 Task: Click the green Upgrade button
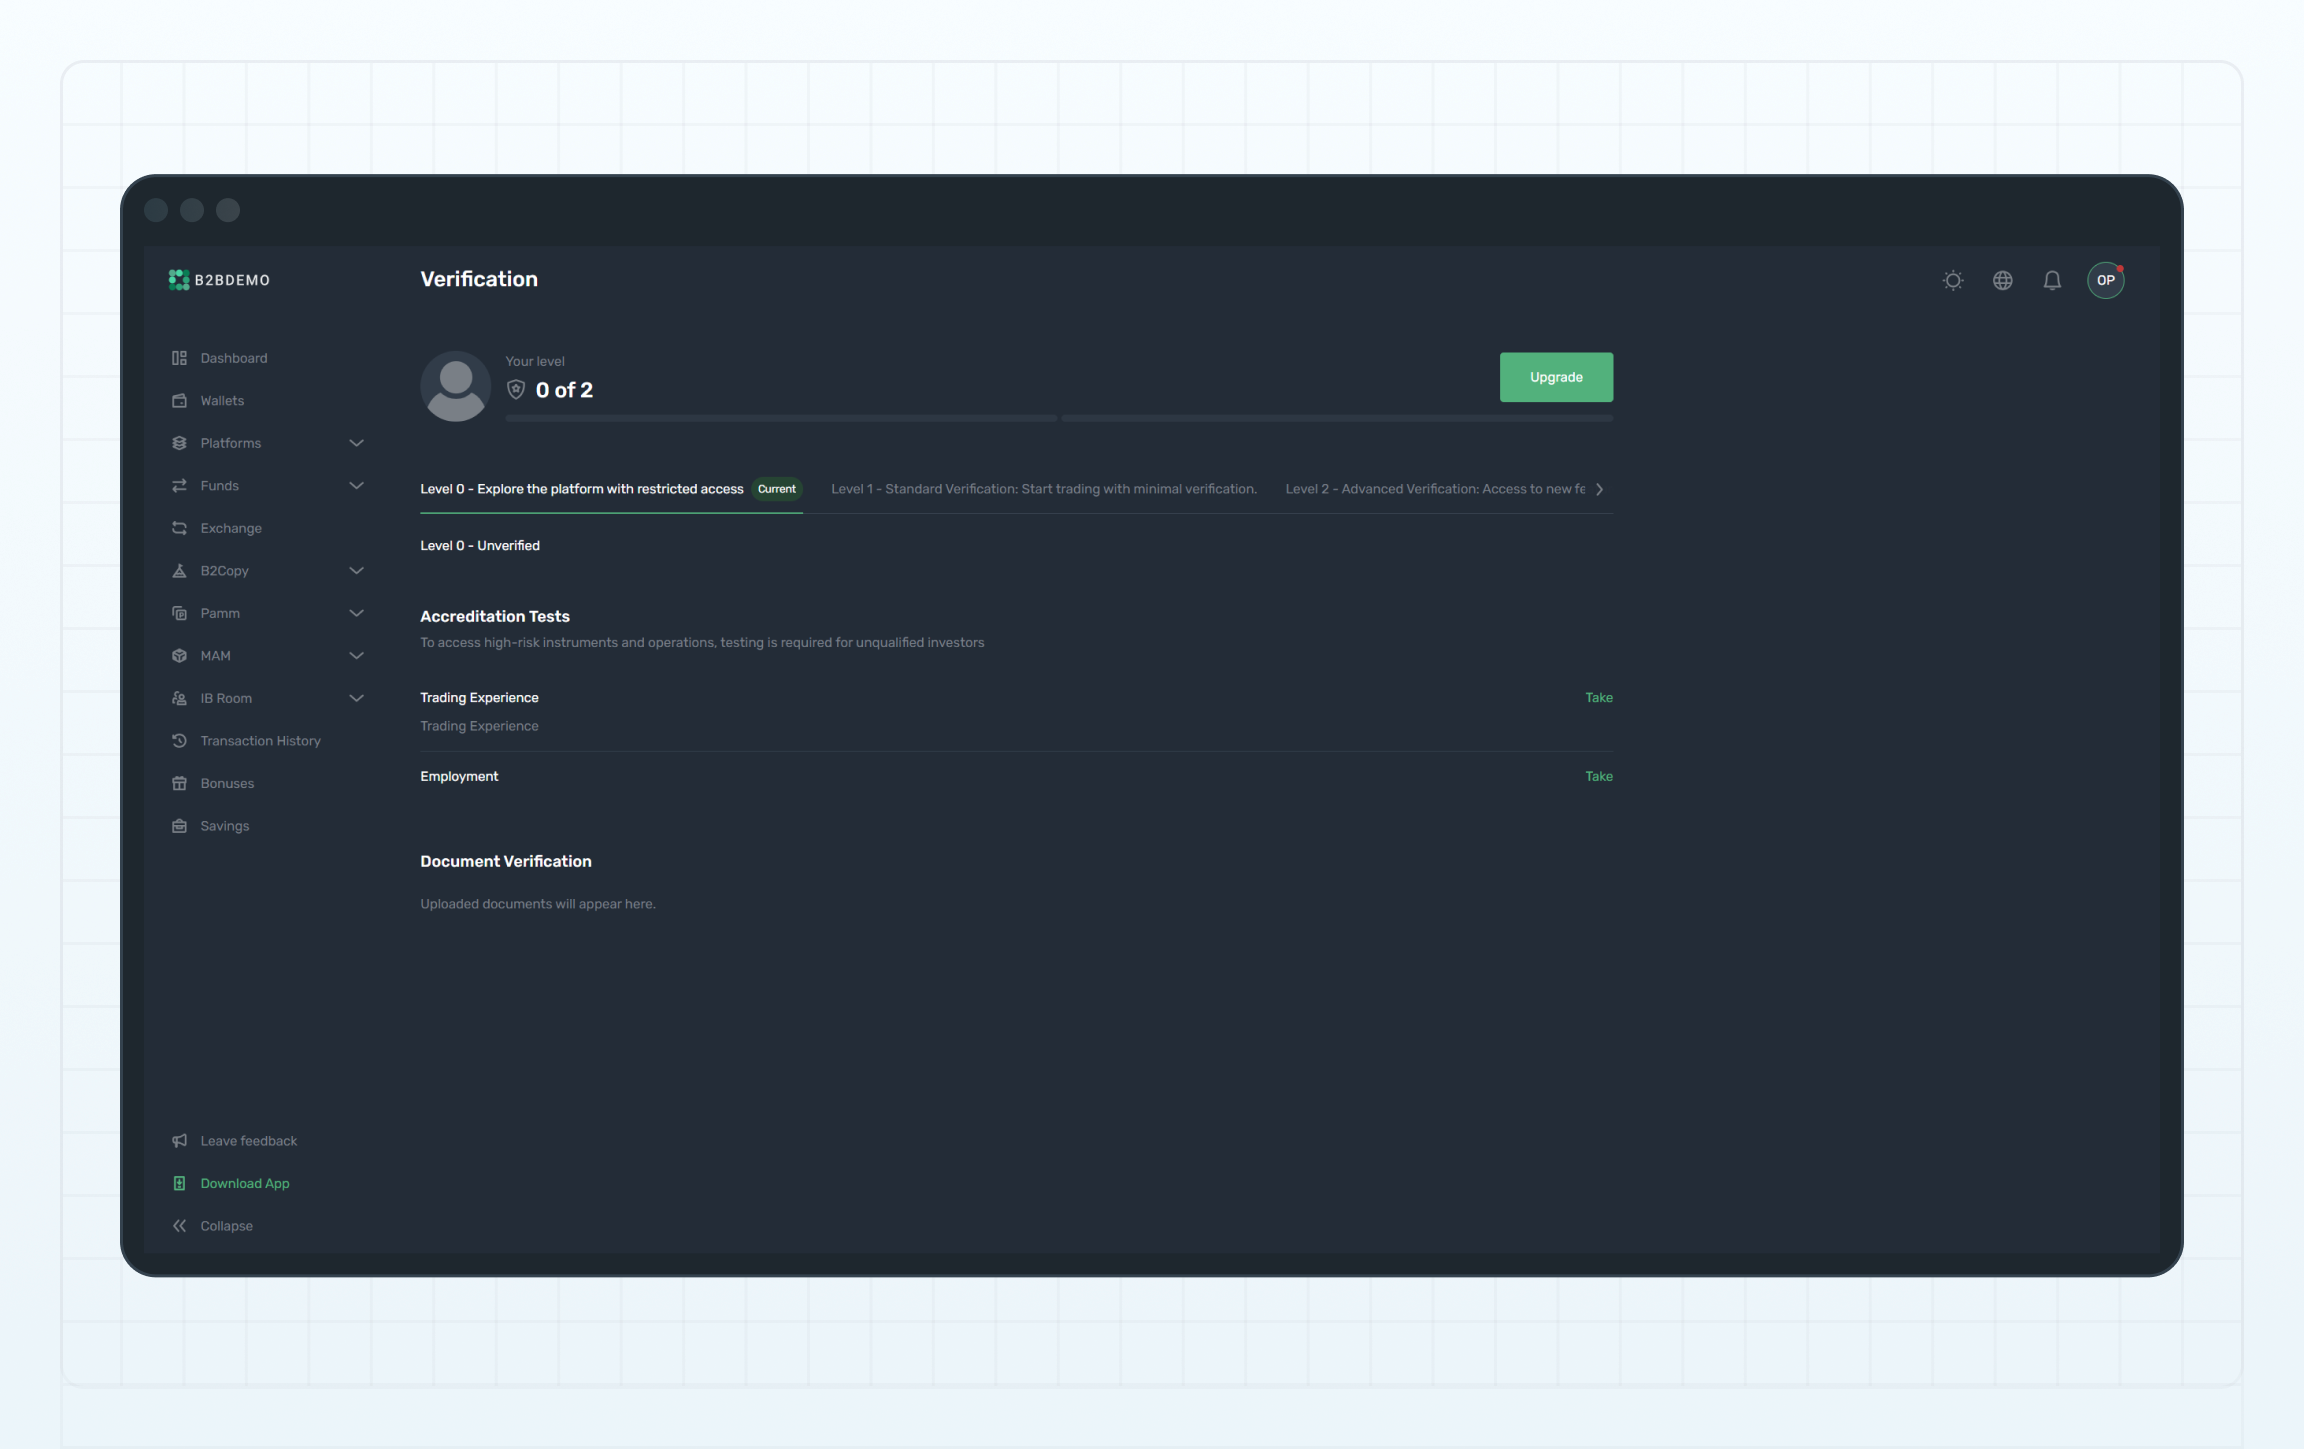click(x=1555, y=377)
